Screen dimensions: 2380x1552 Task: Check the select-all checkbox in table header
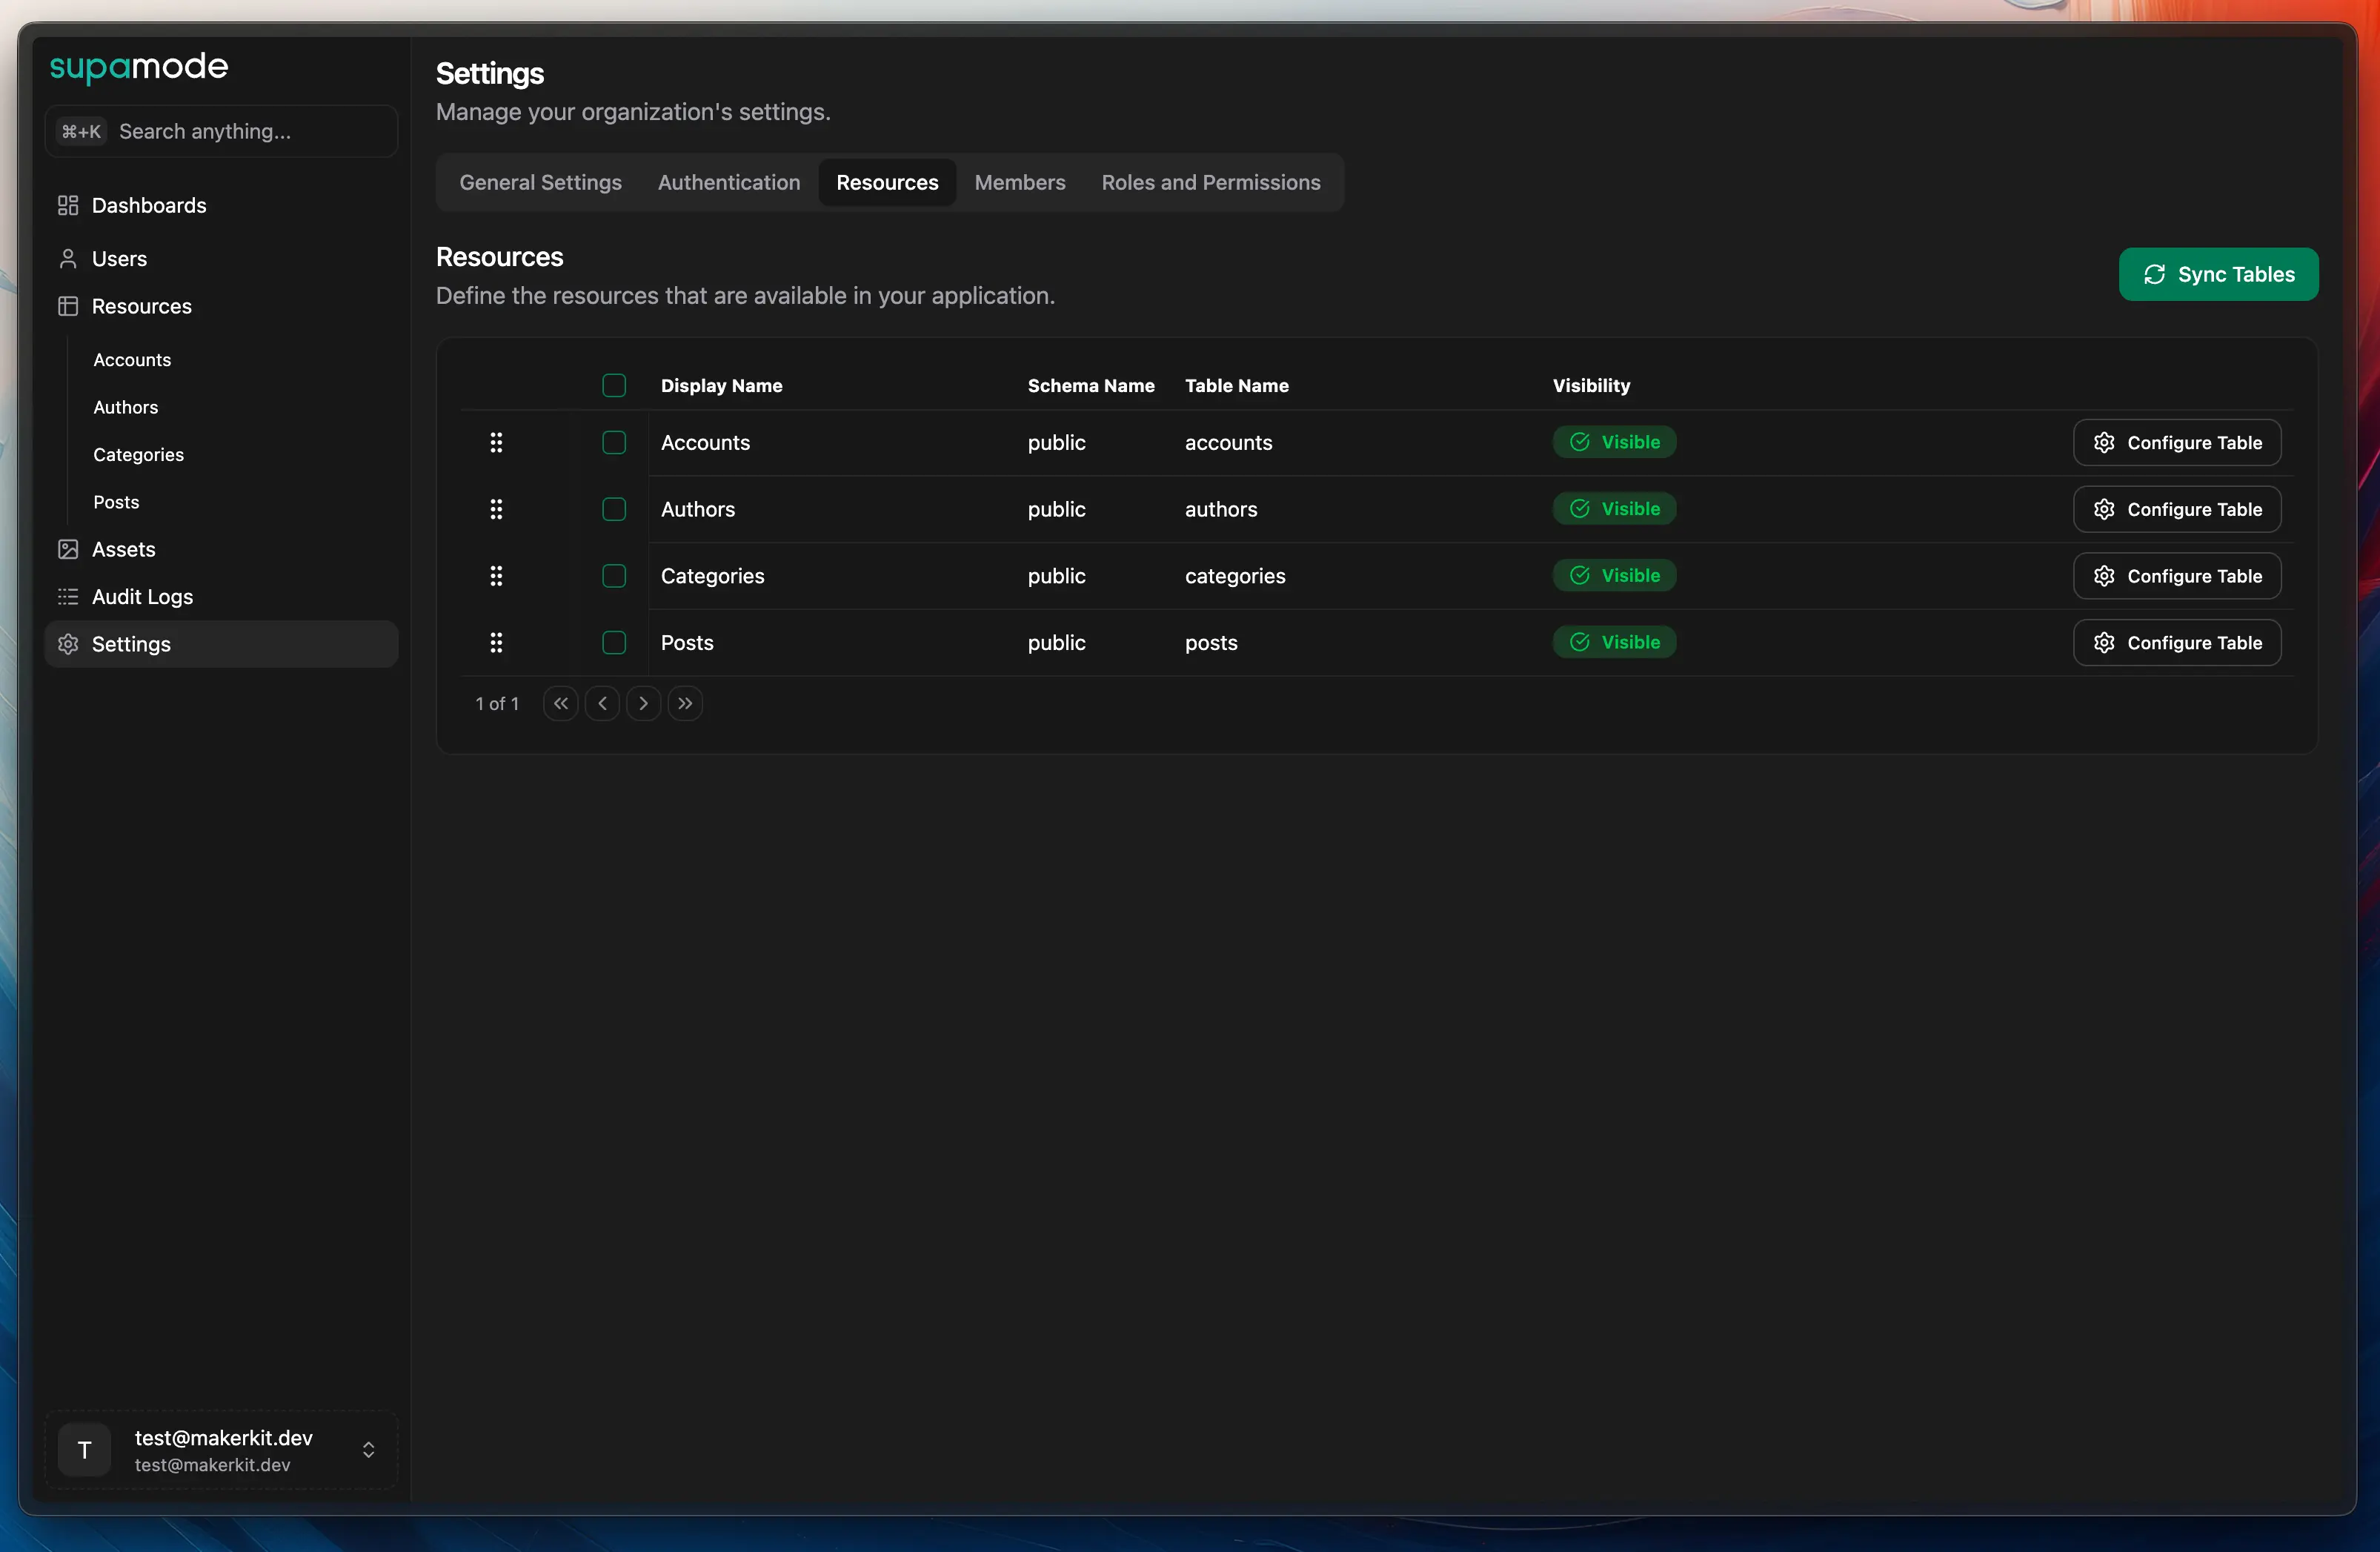click(x=614, y=386)
